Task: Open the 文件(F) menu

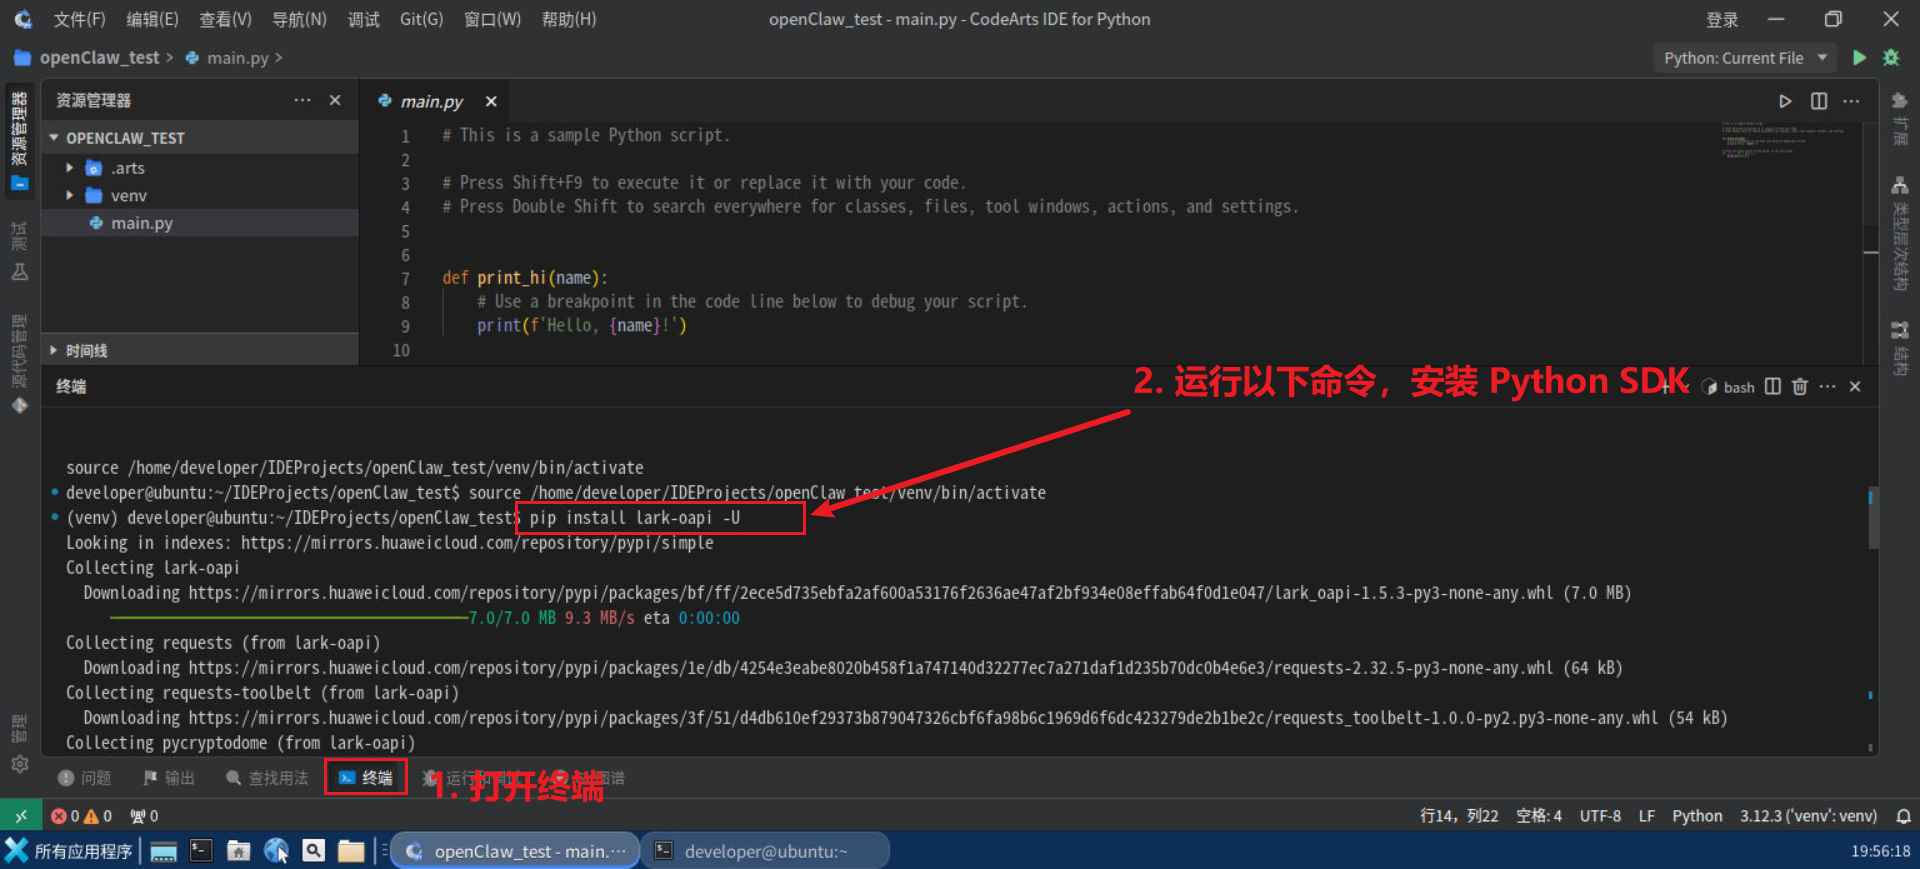Action: tap(79, 19)
